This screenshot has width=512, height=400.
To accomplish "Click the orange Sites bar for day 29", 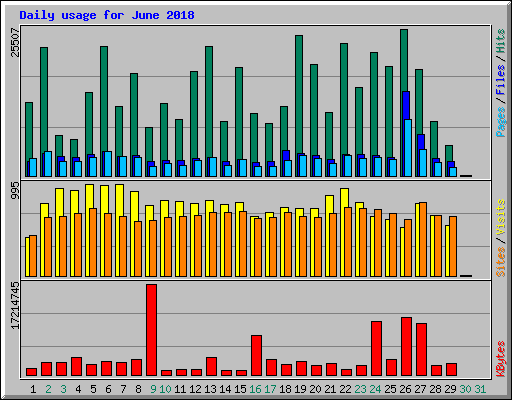I will pyautogui.click(x=453, y=246).
